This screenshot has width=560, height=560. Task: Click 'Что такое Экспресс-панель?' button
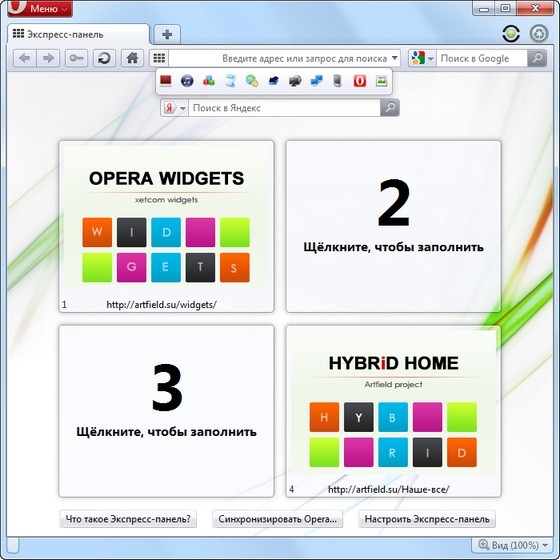tap(128, 519)
